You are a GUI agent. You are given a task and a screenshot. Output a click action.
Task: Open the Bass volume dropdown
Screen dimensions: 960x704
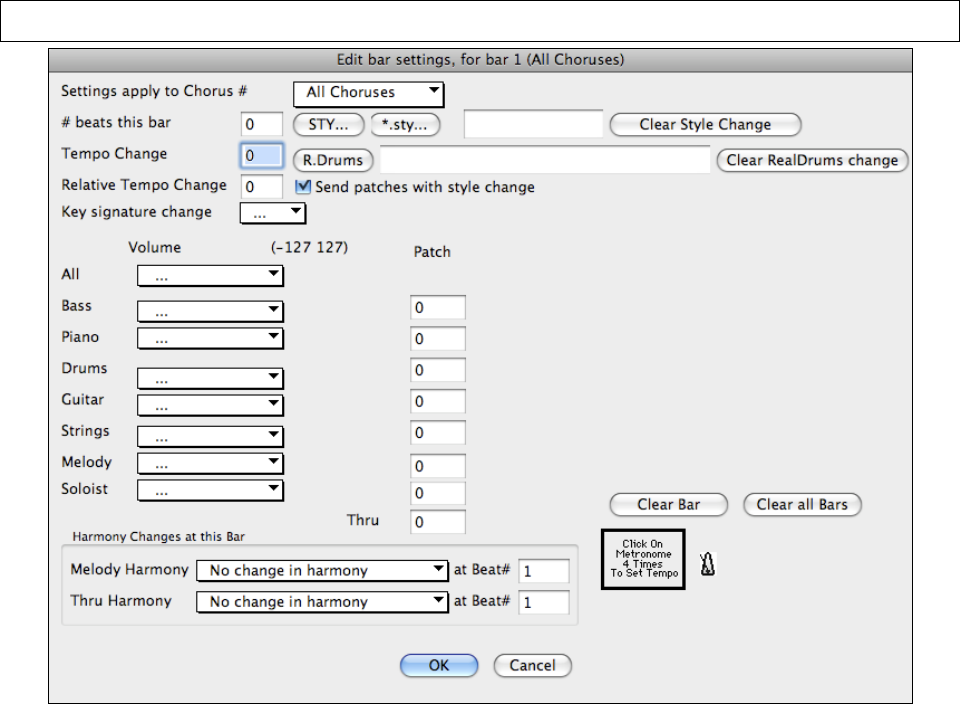(x=210, y=310)
